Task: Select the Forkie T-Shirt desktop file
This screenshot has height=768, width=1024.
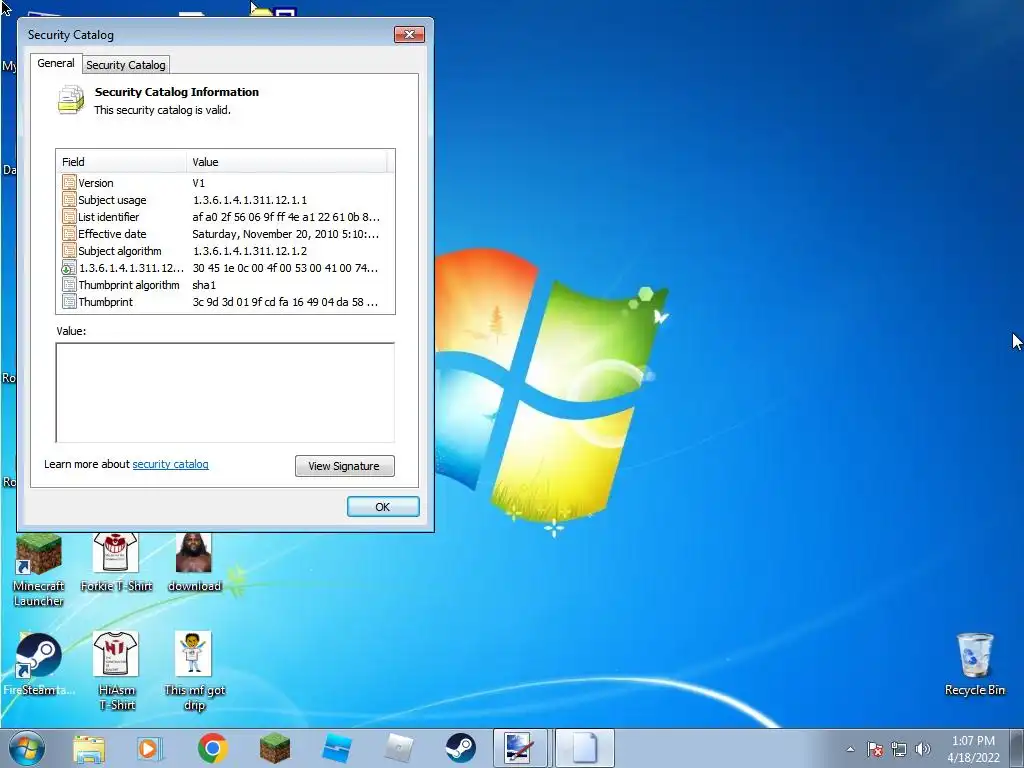Action: 116,562
